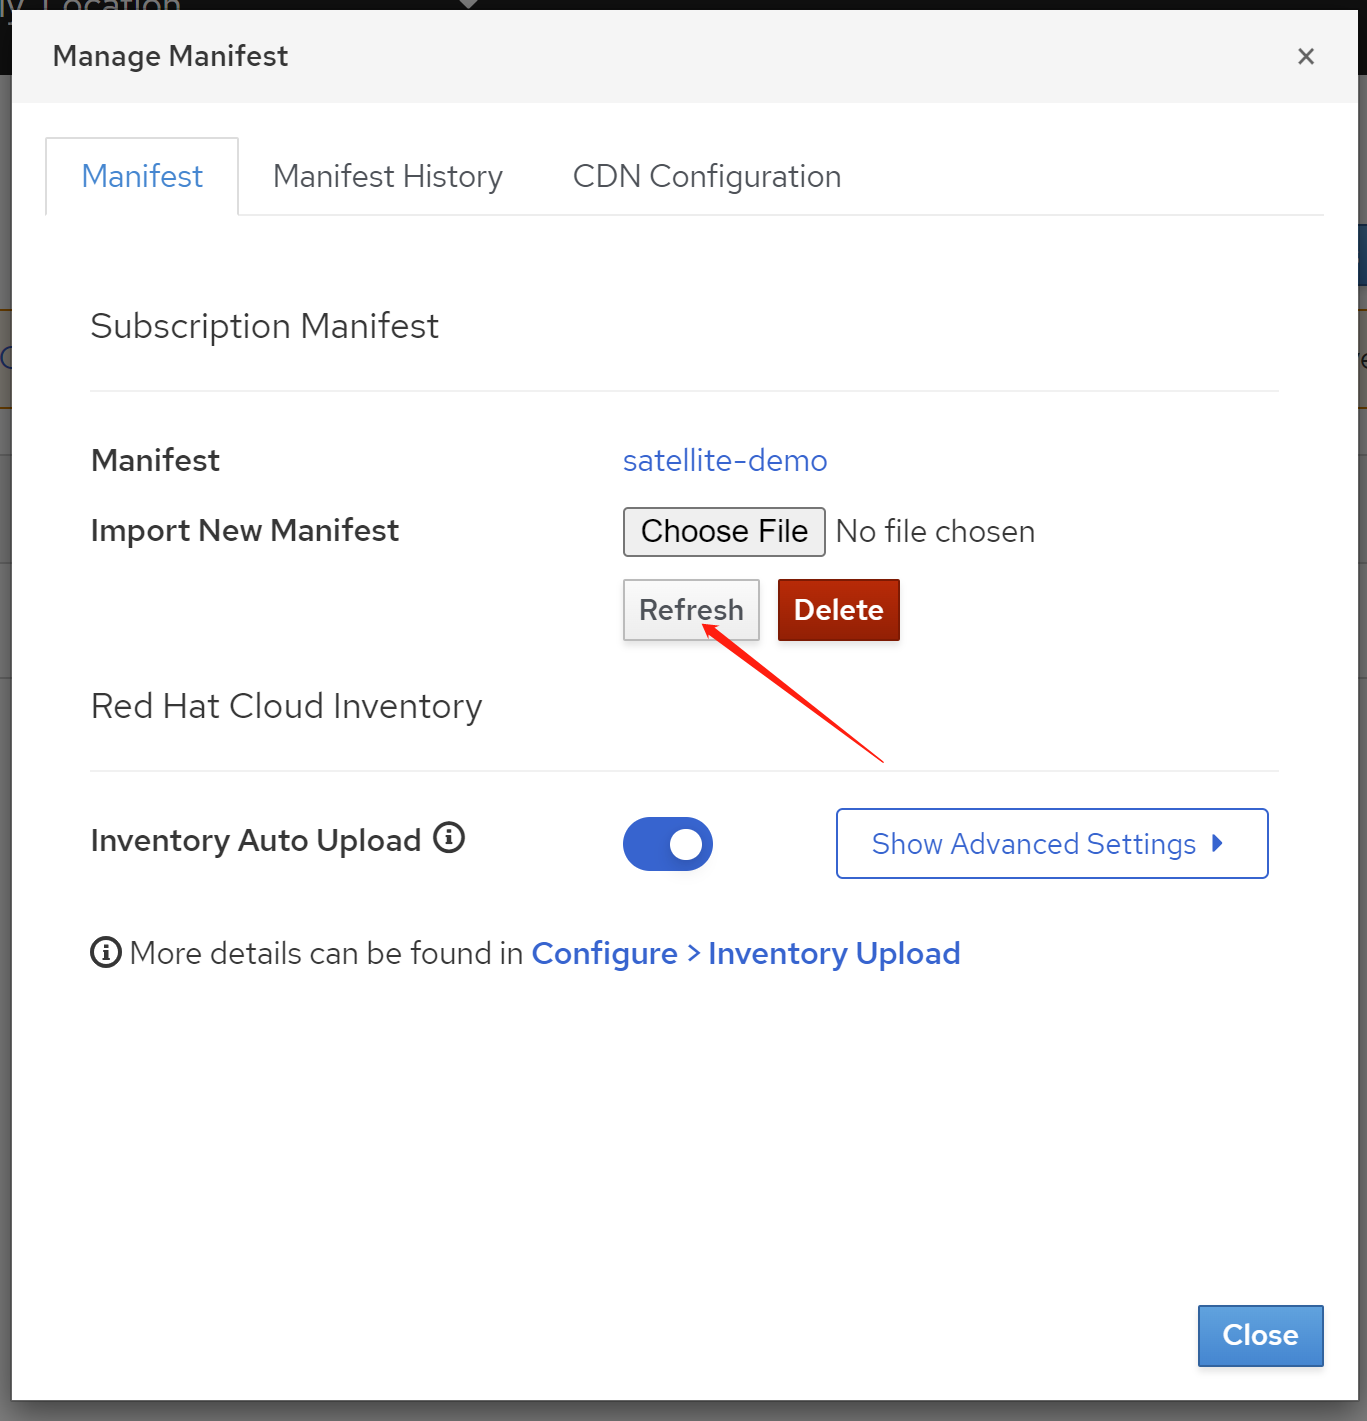Expand Show Advanced Settings
This screenshot has height=1421, width=1367.
1050,844
